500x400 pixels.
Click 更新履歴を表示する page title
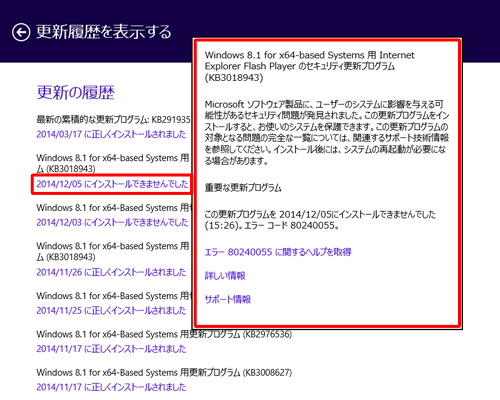(x=104, y=32)
